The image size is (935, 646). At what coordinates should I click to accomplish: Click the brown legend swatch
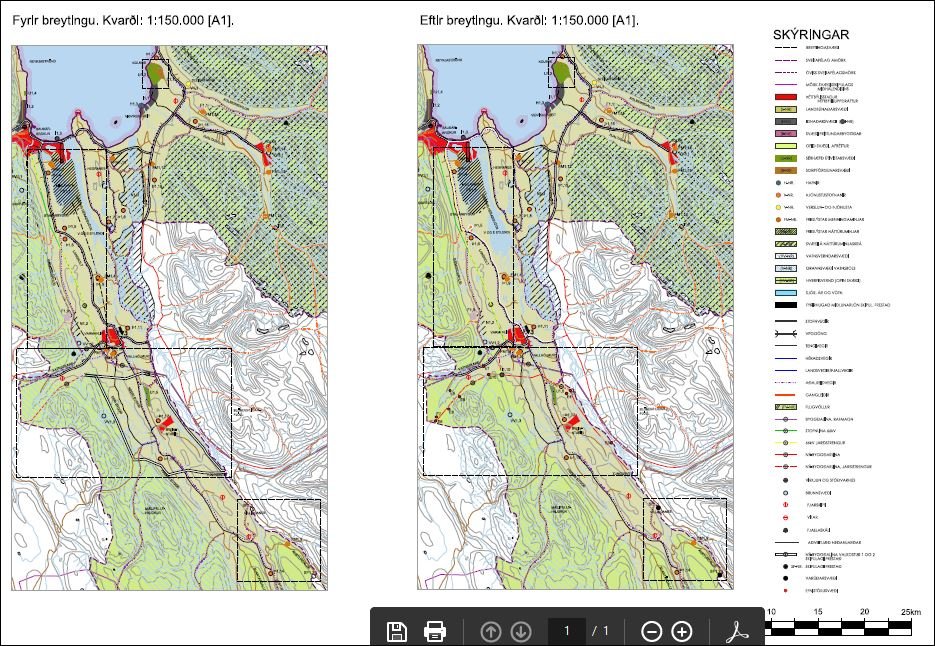tap(786, 170)
